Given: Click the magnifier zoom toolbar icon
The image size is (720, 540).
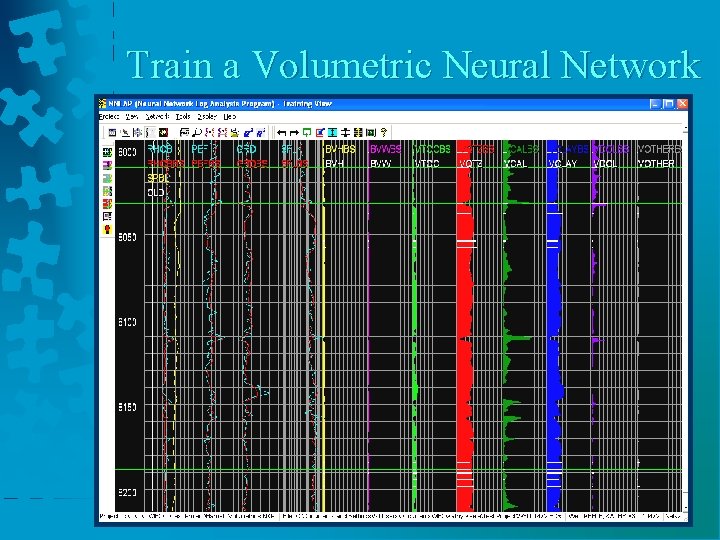Looking at the screenshot, I should coord(197,133).
